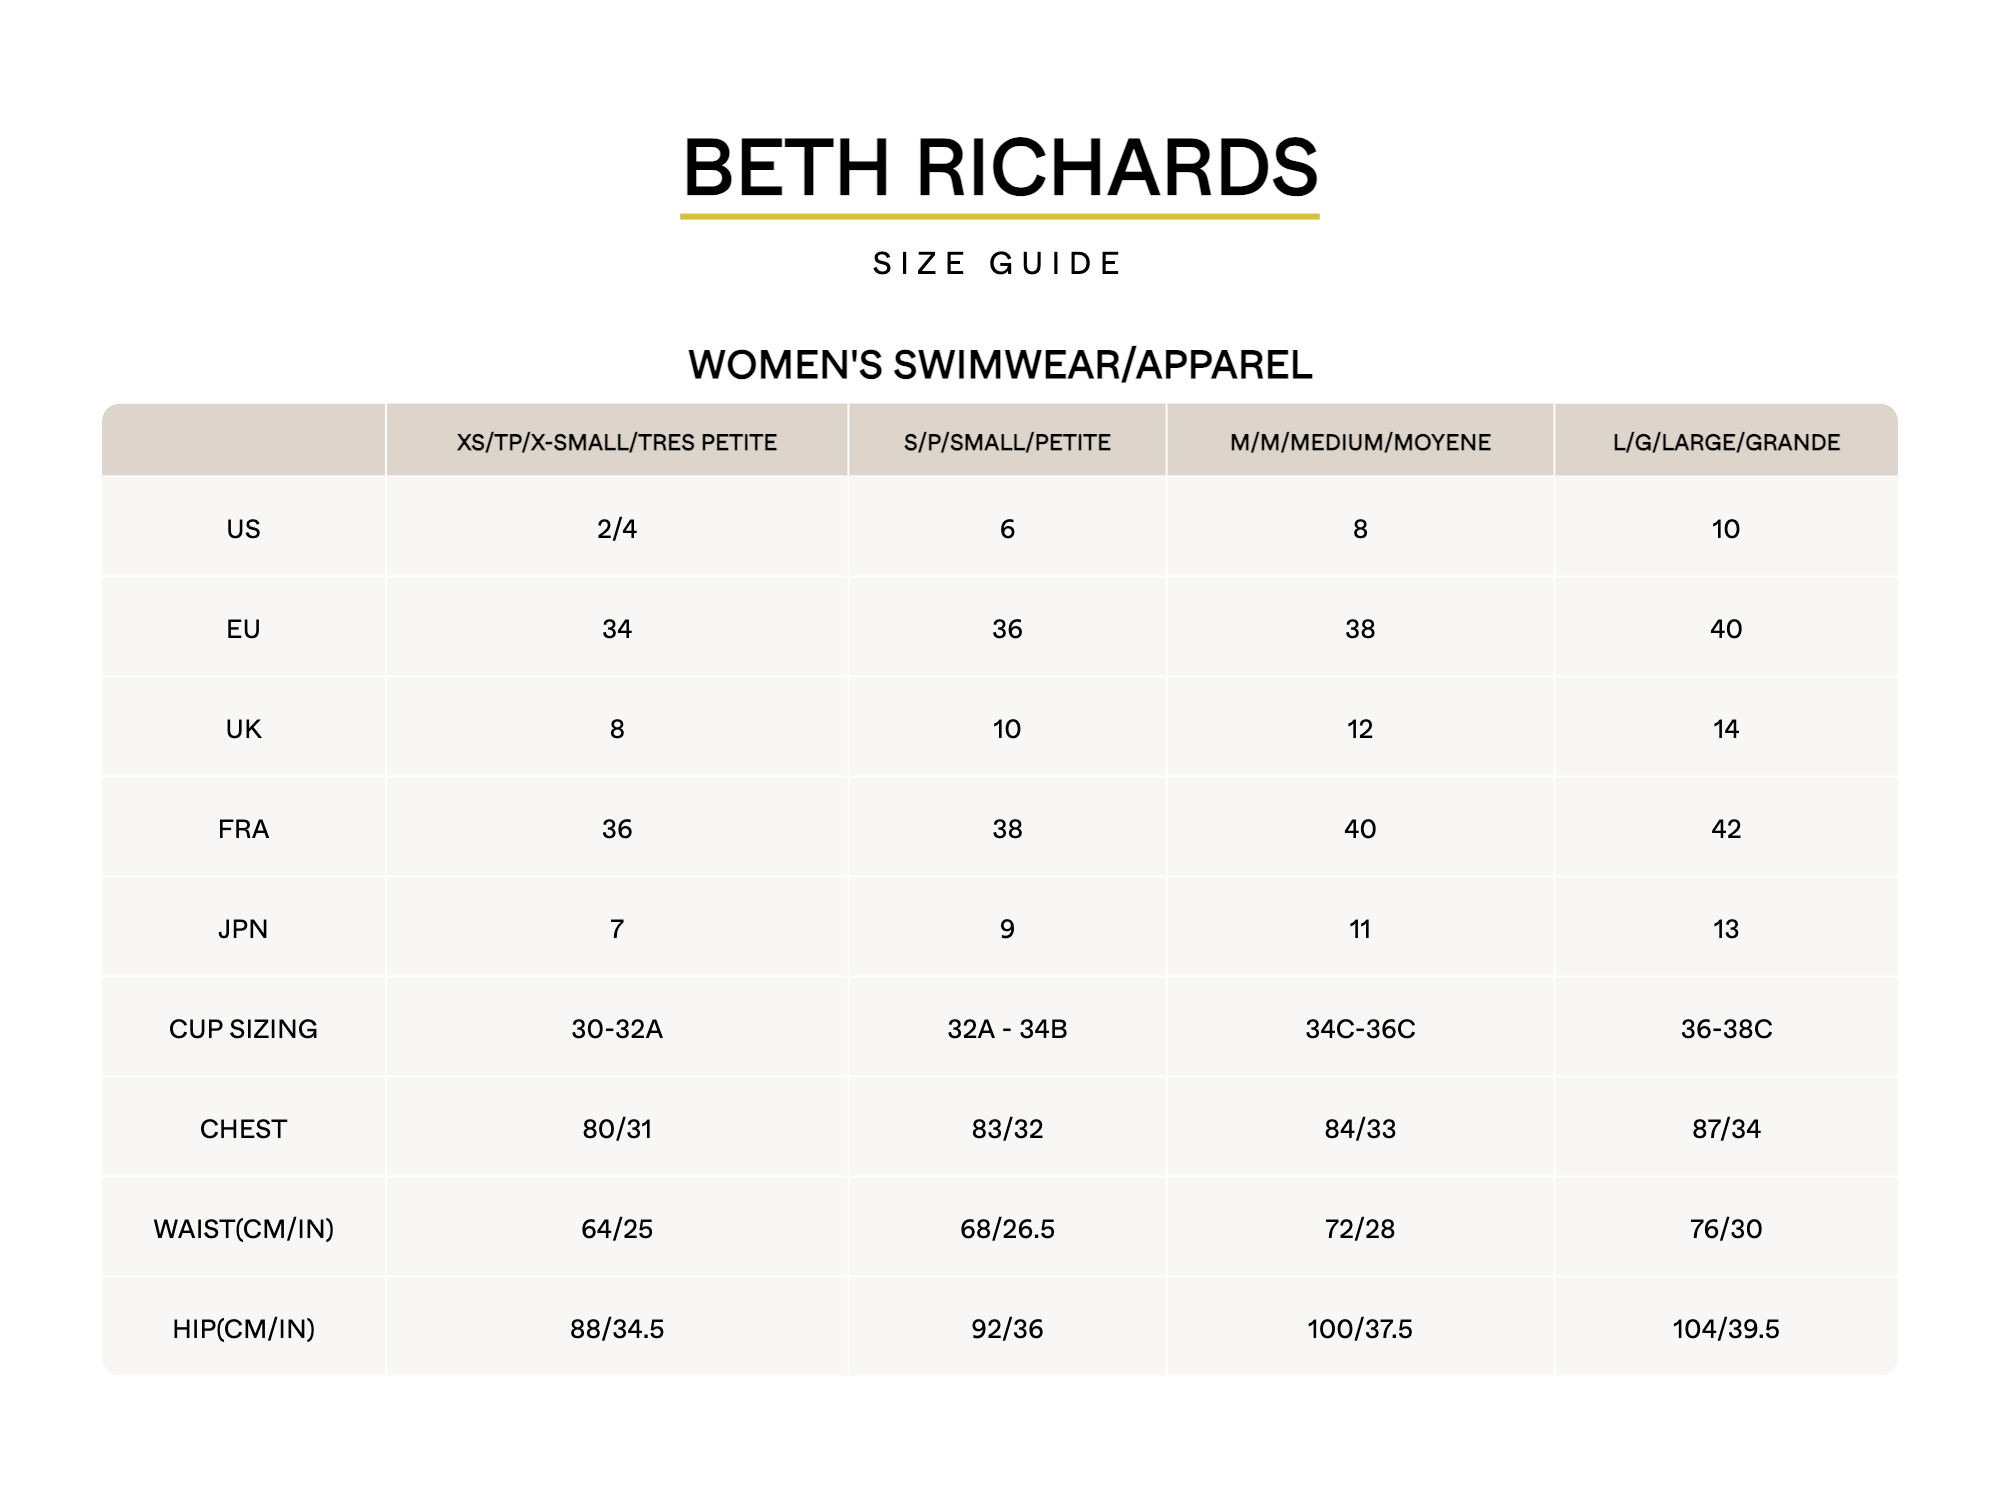Click the 30-32A cup sizing cell
This screenshot has height=1508, width=2000.
(x=617, y=1029)
